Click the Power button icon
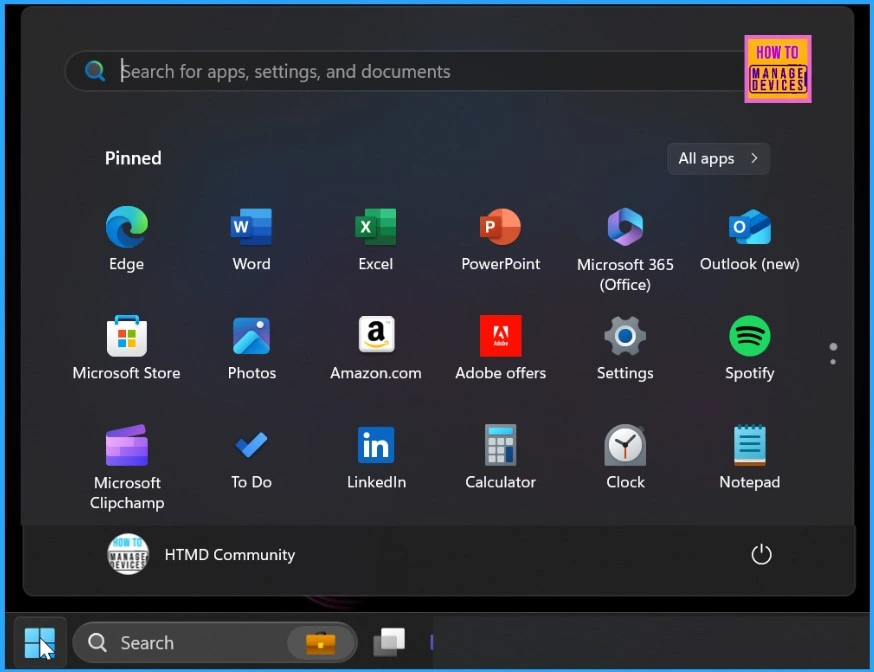Screen dimensions: 874x672 (x=761, y=554)
